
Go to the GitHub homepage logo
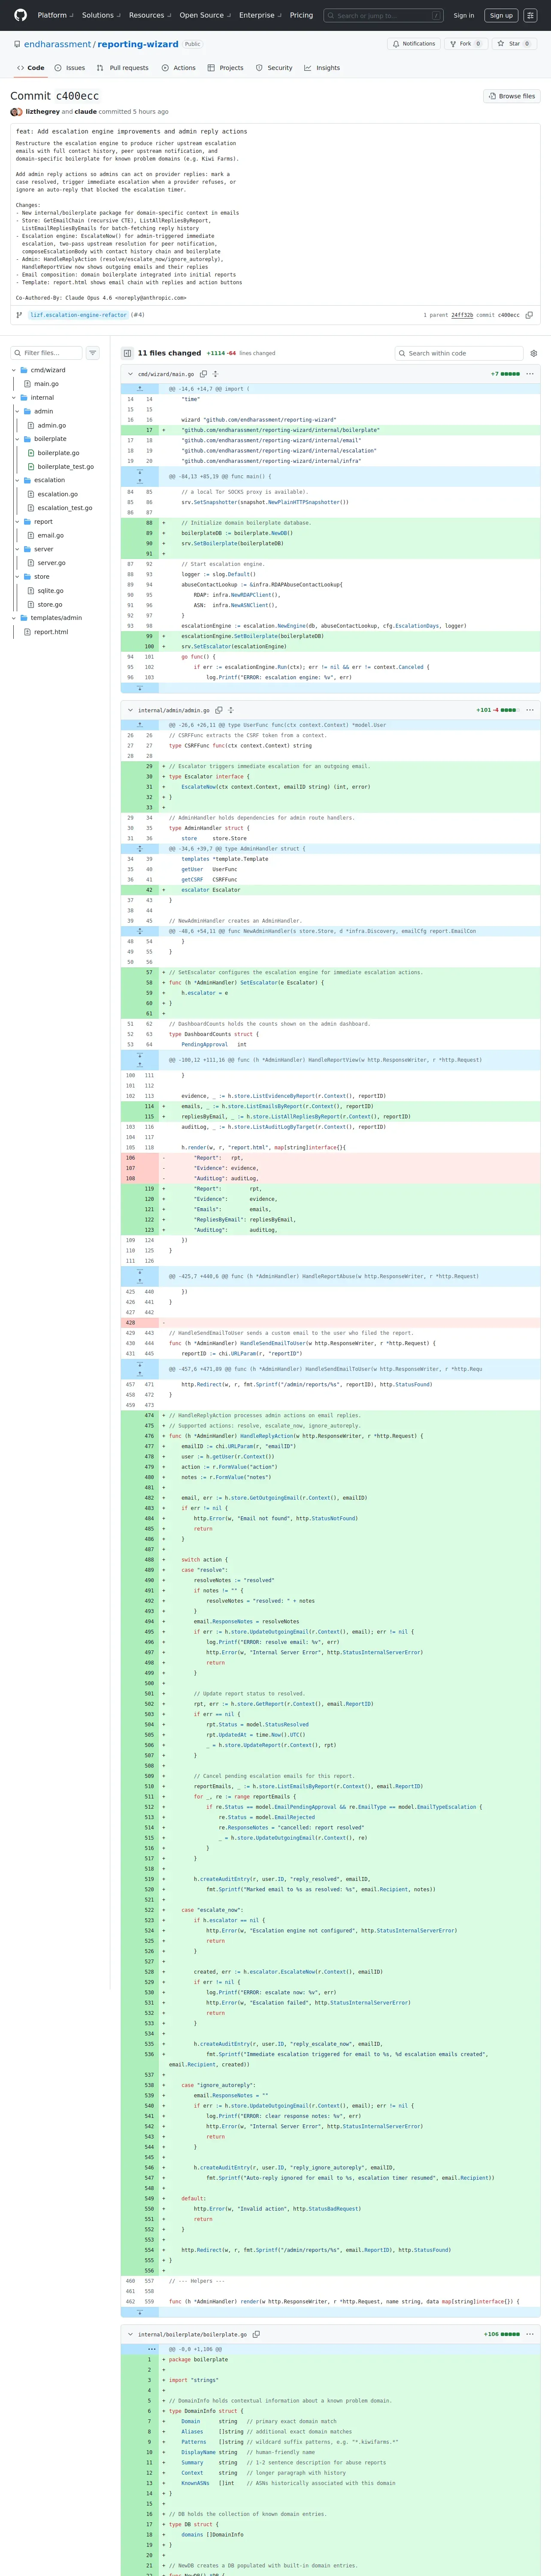point(20,15)
